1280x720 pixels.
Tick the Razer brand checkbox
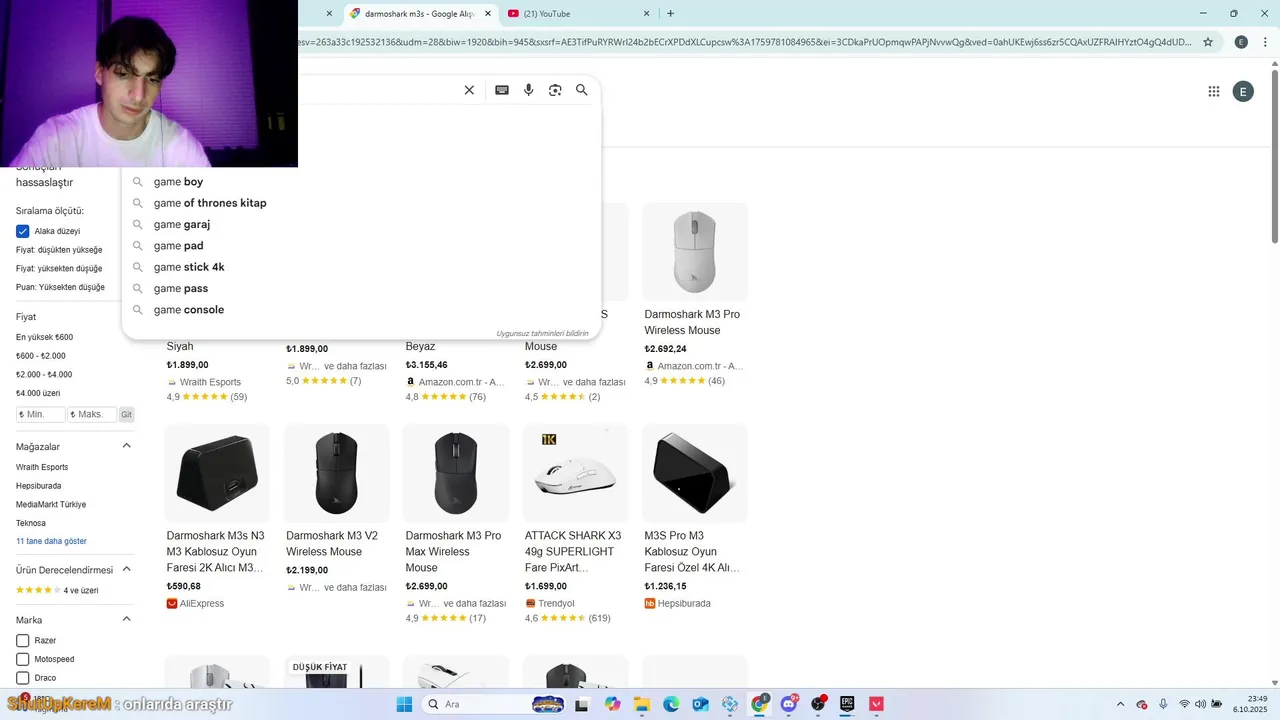click(23, 640)
